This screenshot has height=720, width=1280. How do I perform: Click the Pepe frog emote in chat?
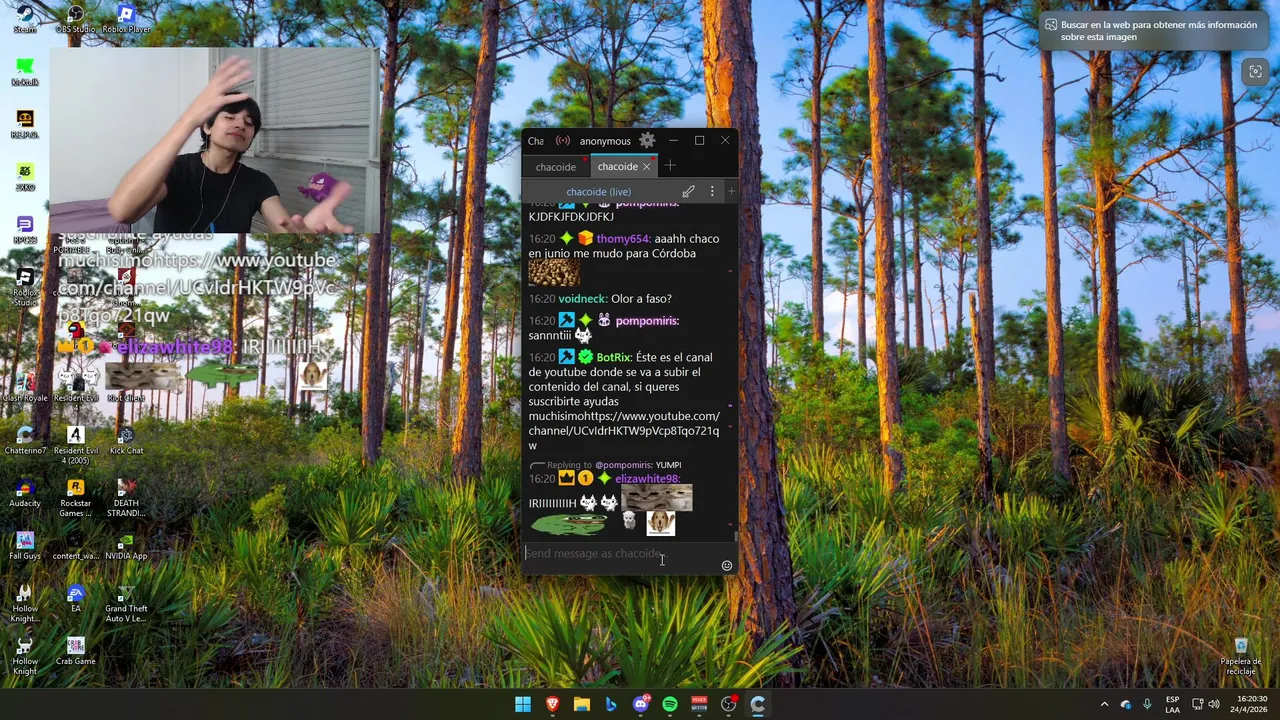click(x=569, y=523)
